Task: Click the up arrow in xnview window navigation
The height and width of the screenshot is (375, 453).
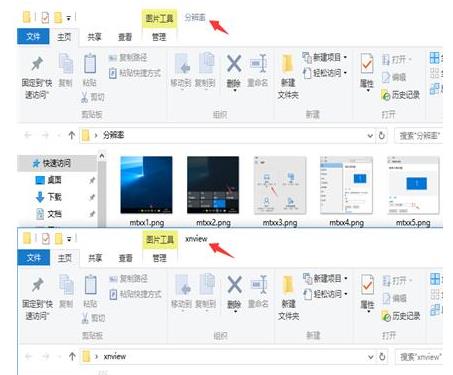Action: 72,357
